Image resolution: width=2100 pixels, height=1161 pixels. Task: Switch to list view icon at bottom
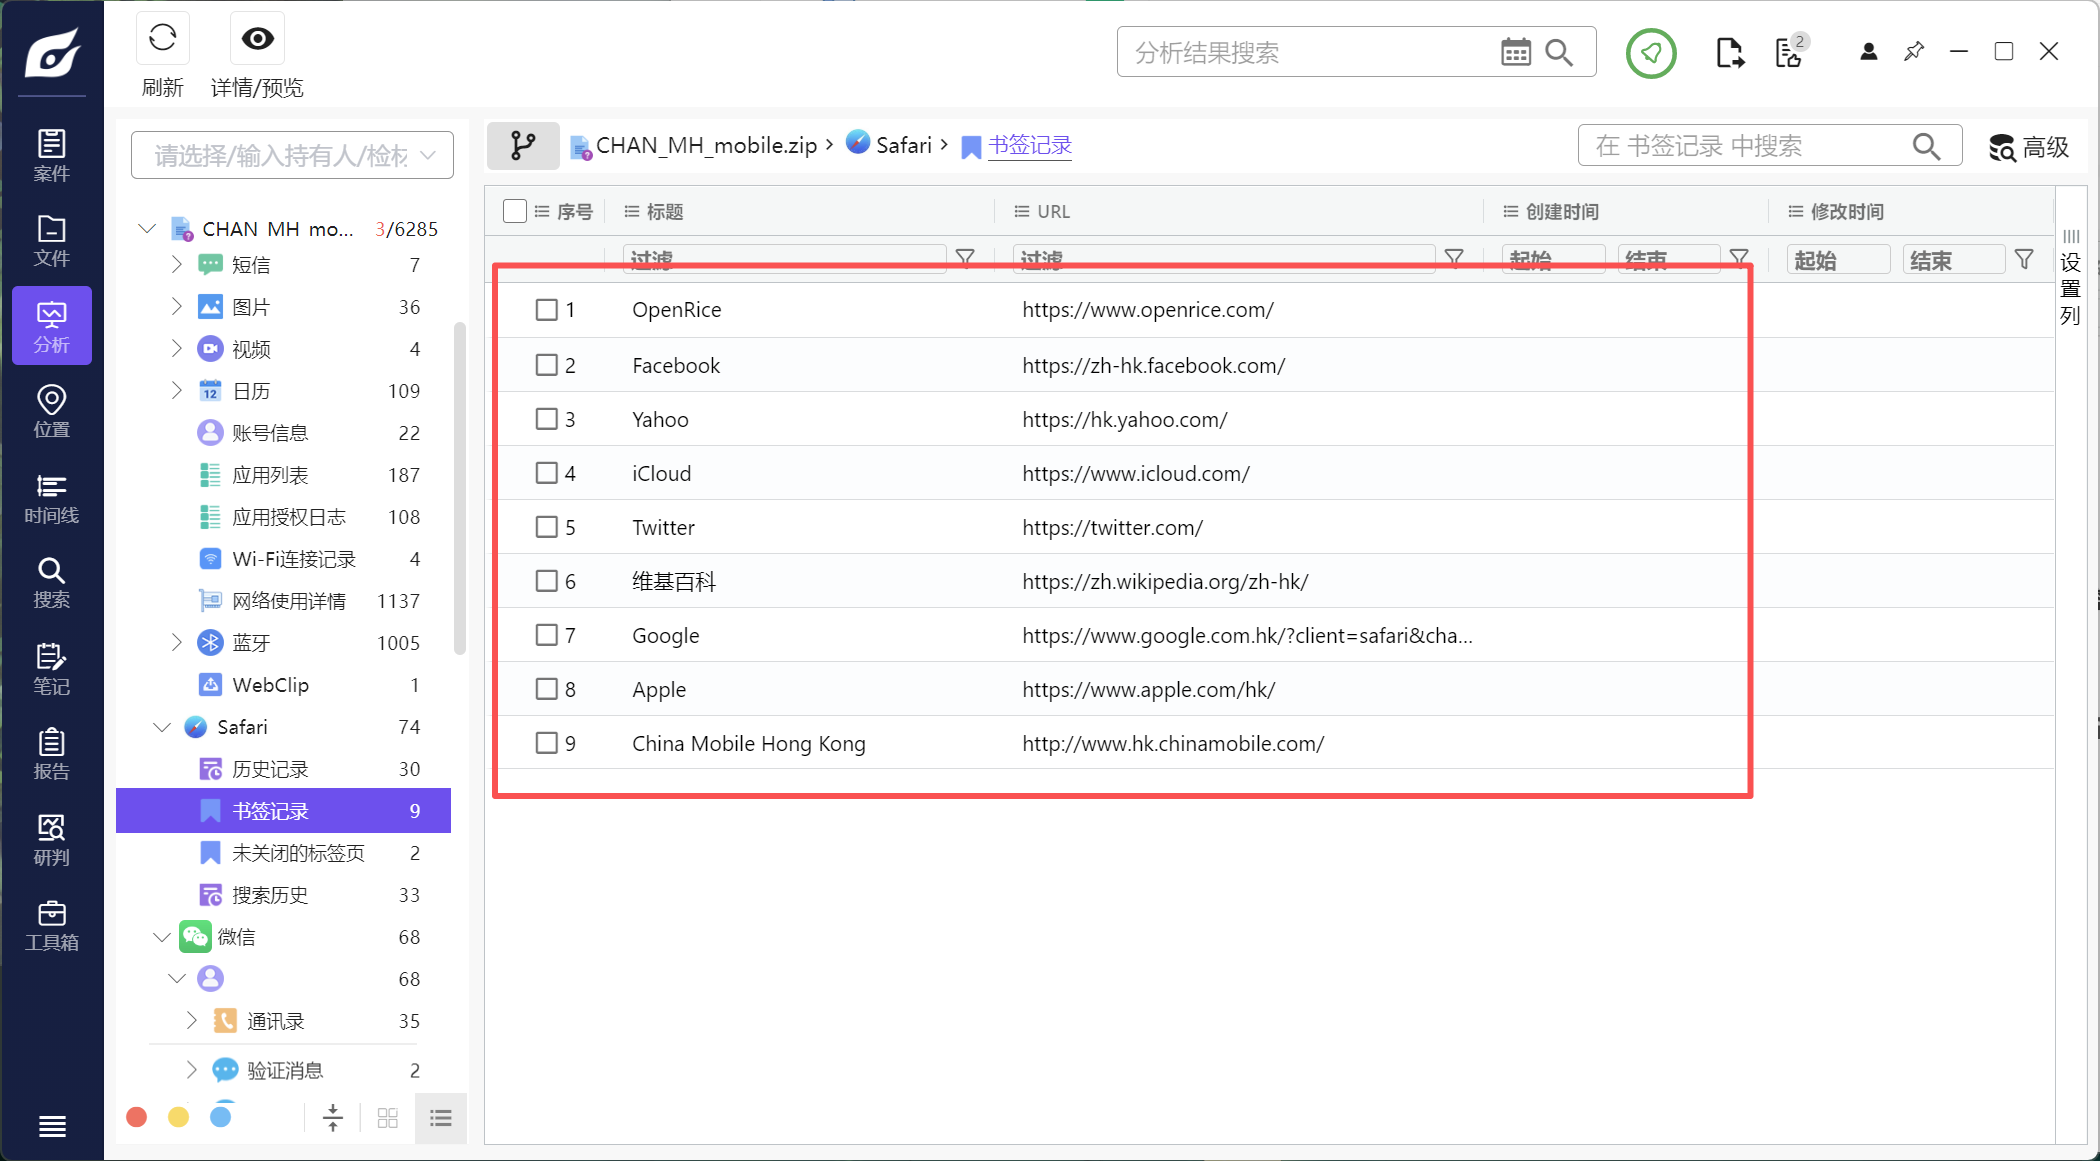click(x=441, y=1118)
